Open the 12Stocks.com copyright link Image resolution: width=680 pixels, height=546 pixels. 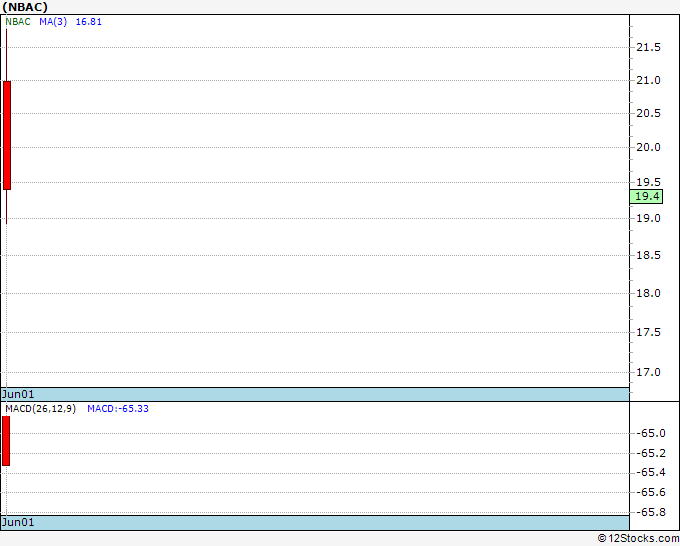pos(638,539)
